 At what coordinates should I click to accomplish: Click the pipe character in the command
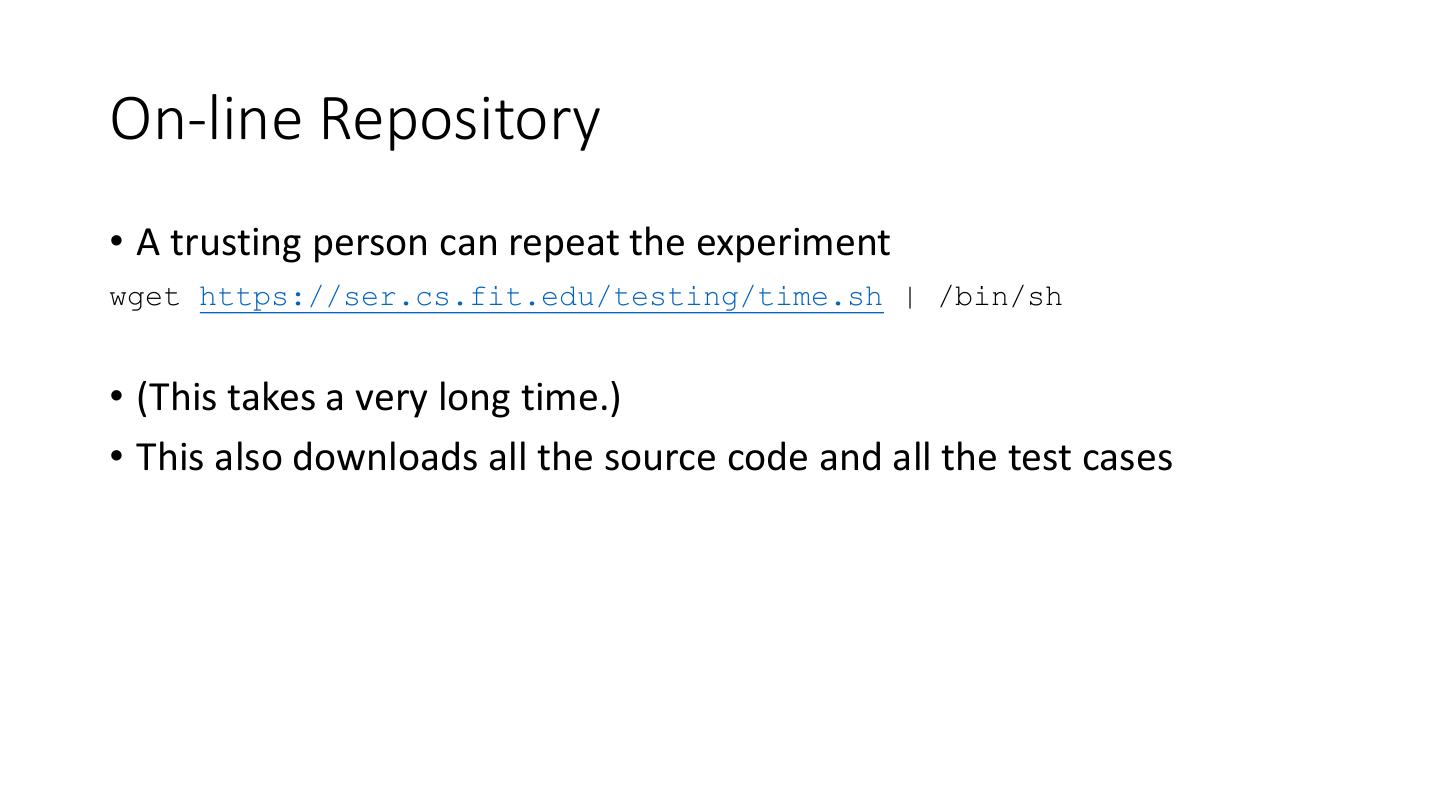[x=910, y=297]
